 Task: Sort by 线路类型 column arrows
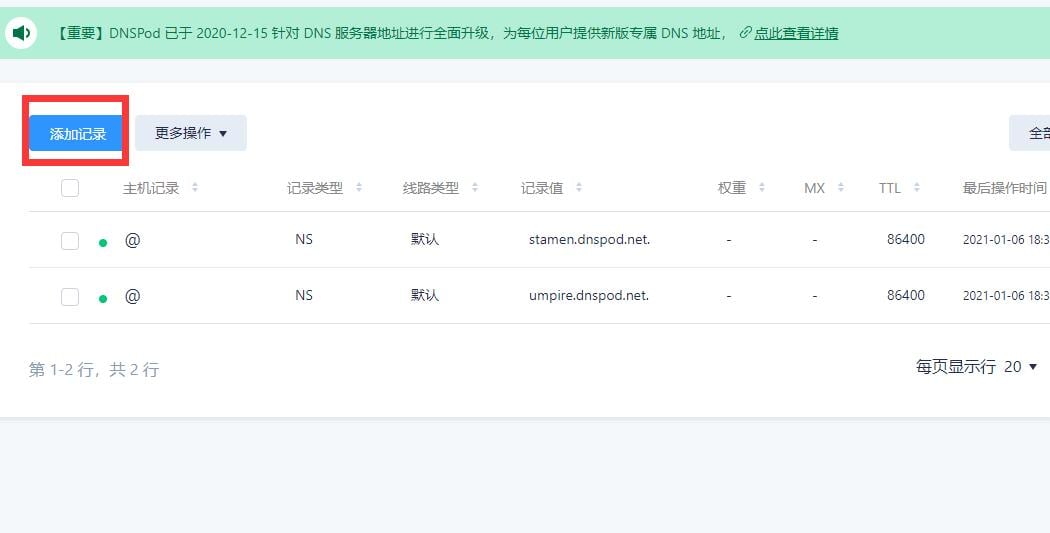(x=474, y=187)
